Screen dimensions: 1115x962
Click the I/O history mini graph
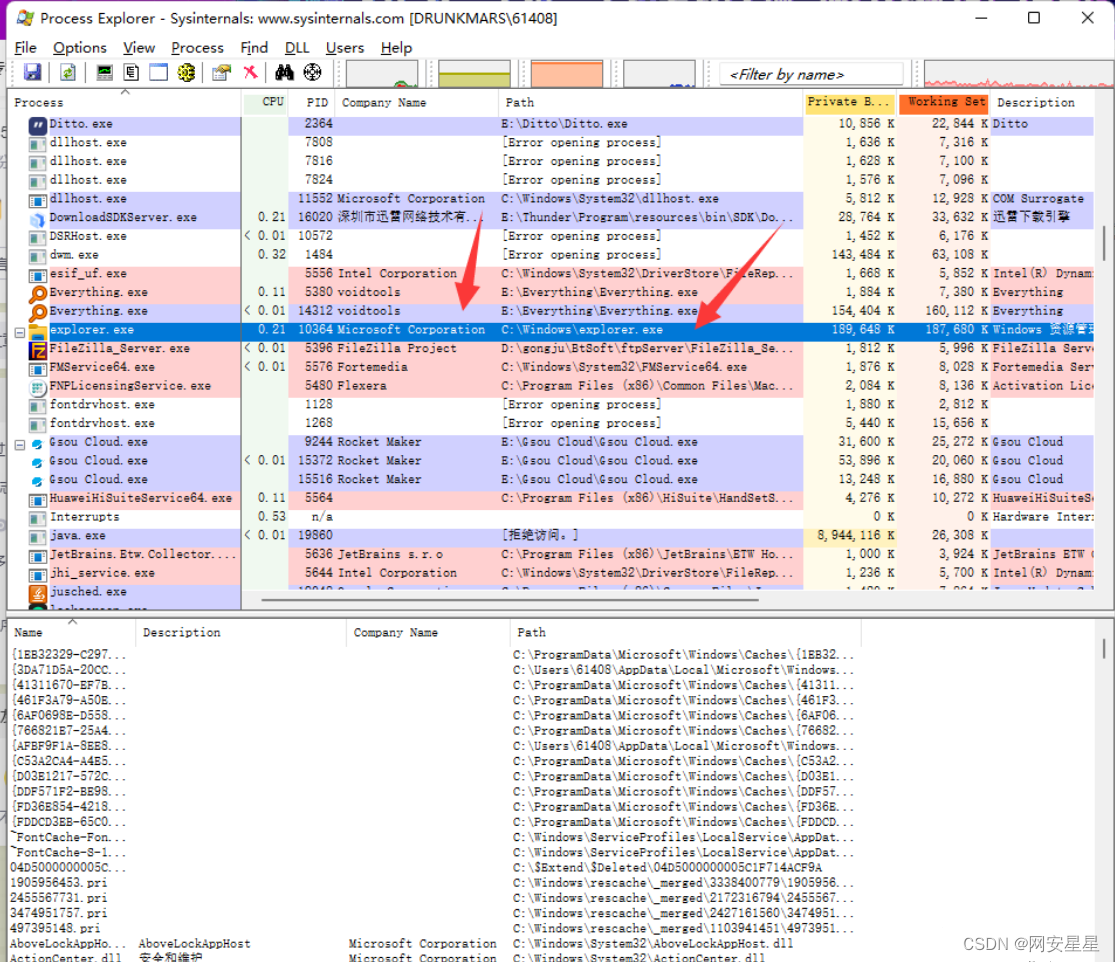click(659, 73)
